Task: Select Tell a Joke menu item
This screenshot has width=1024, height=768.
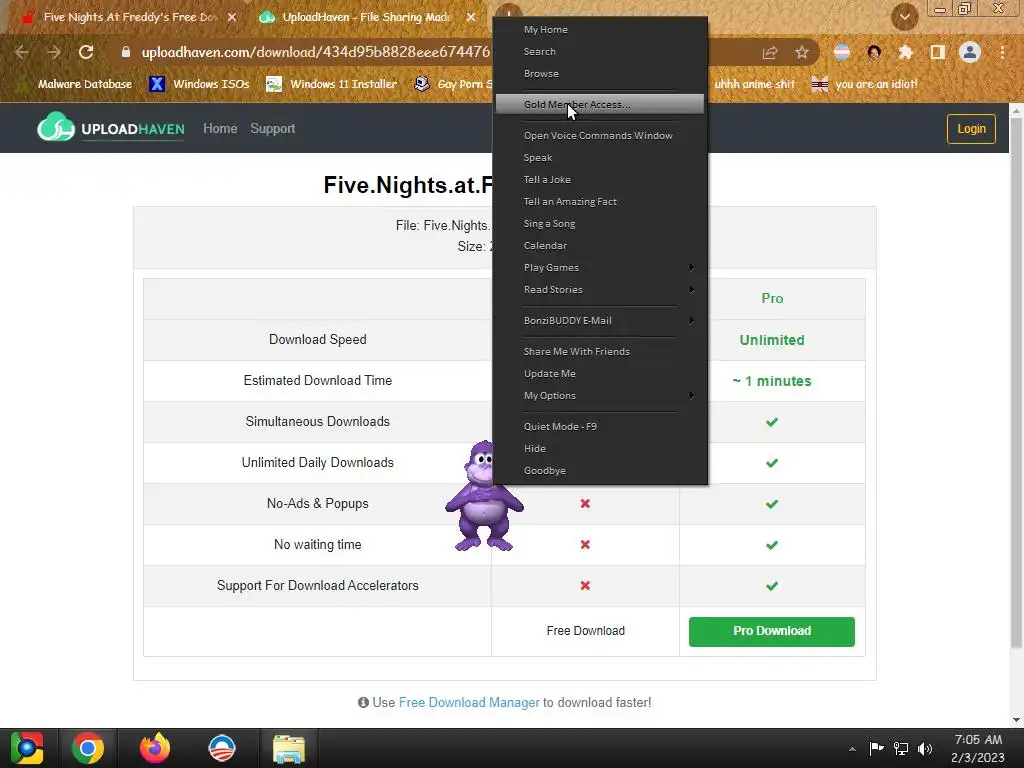Action: tap(600, 180)
